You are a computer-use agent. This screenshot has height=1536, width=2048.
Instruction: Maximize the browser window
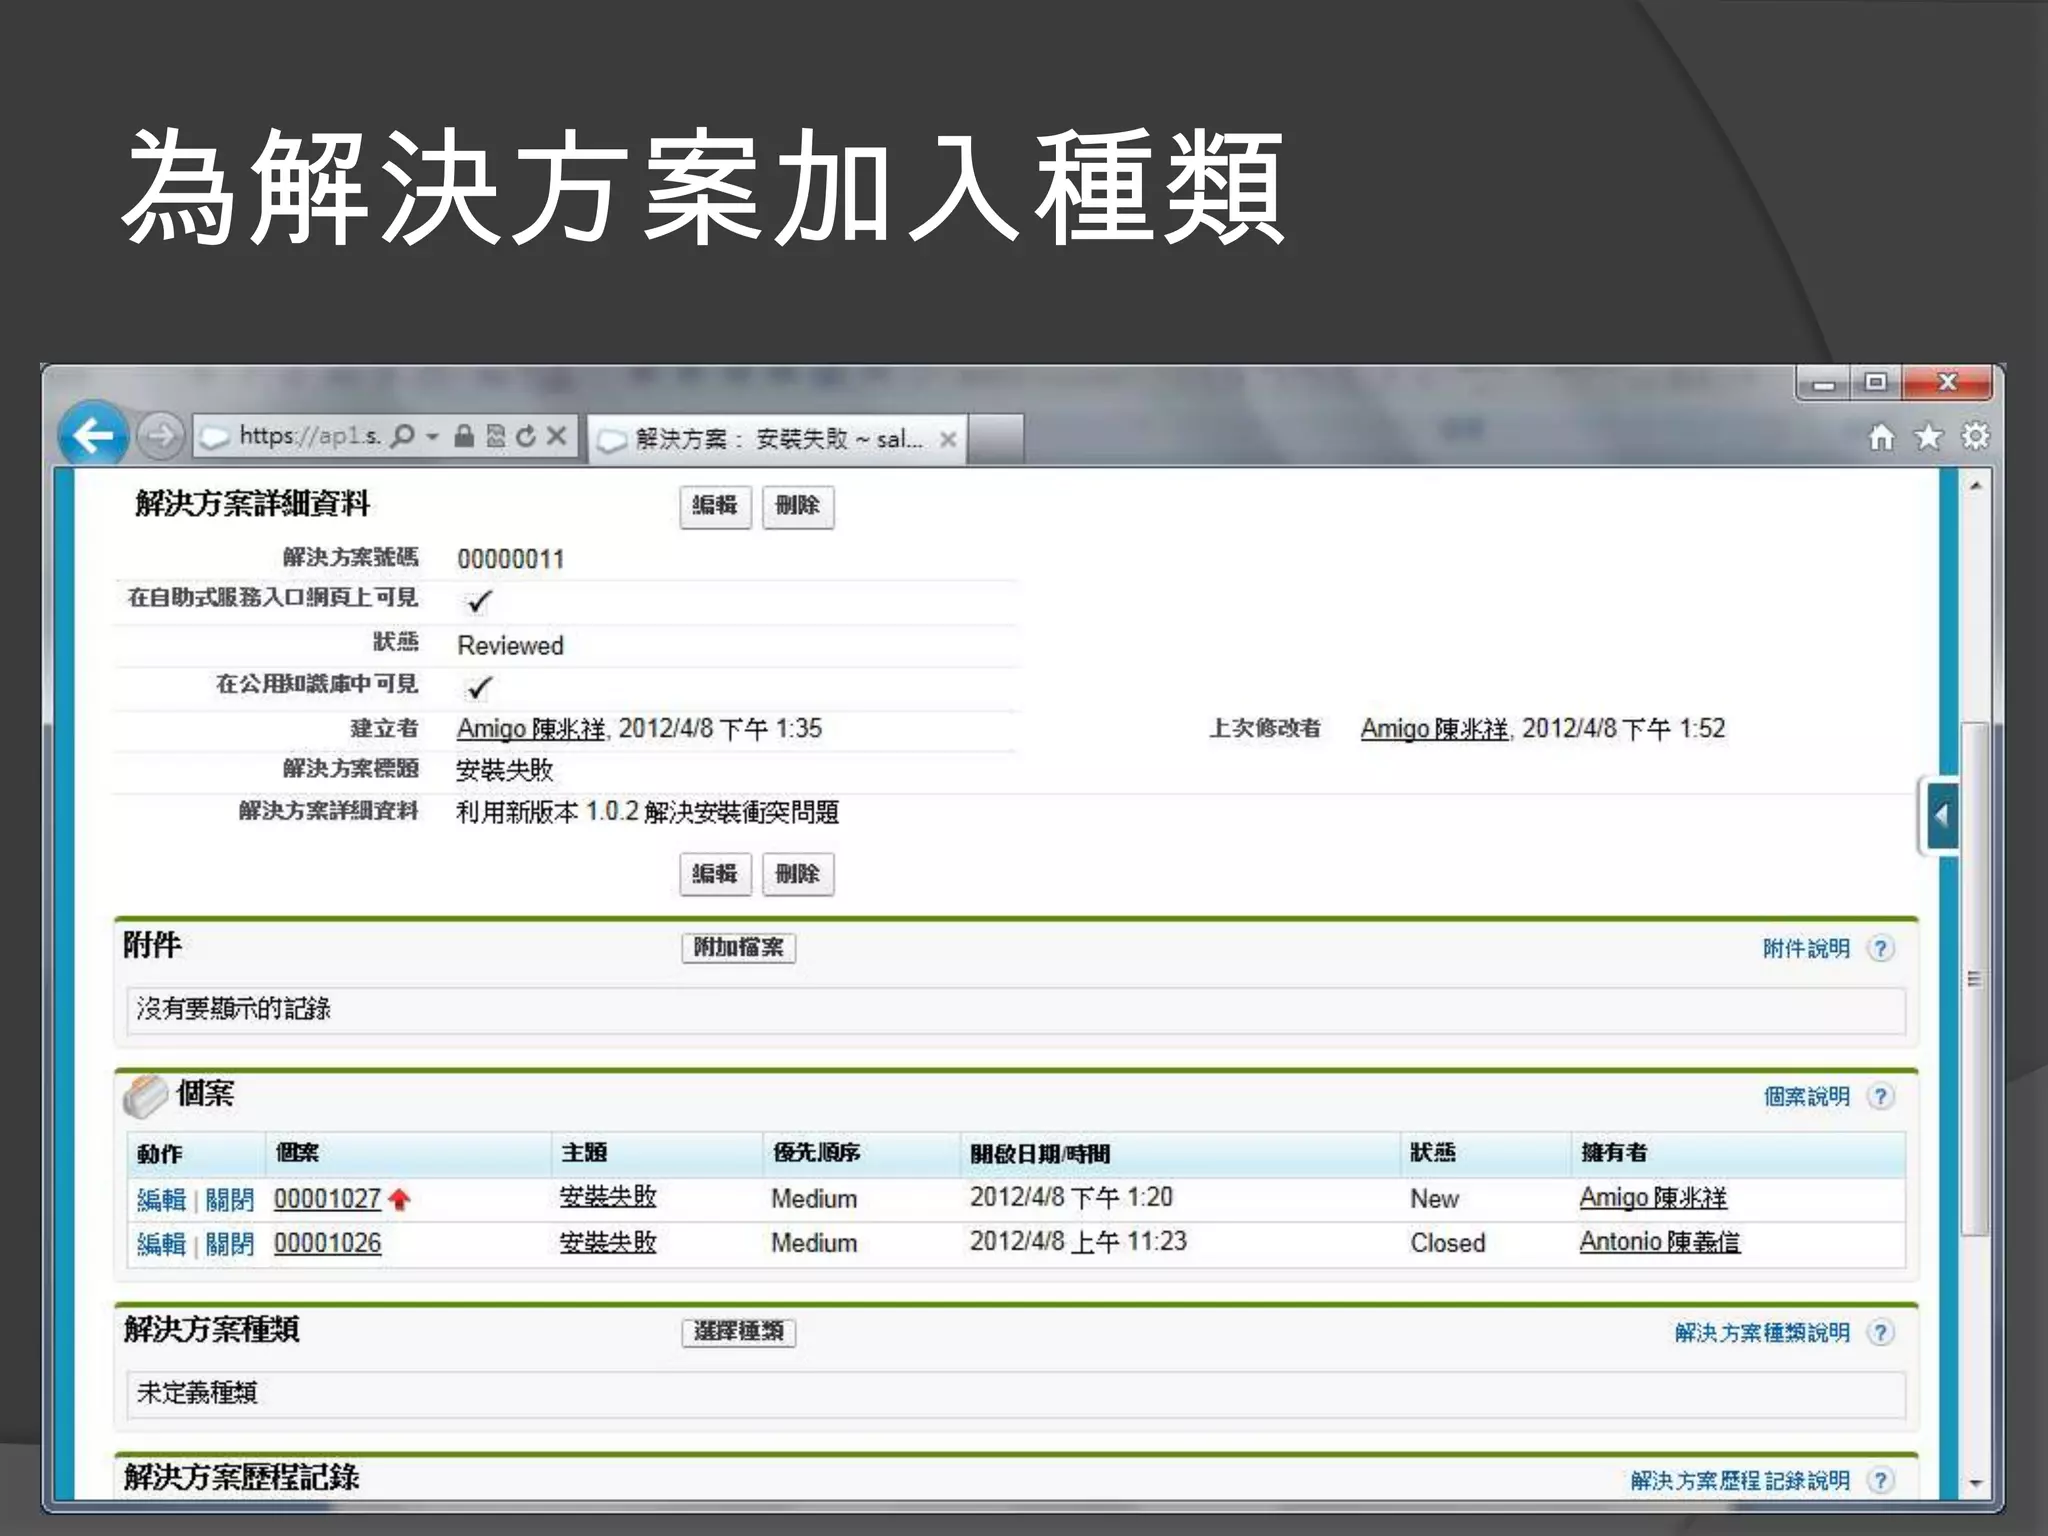1876,383
